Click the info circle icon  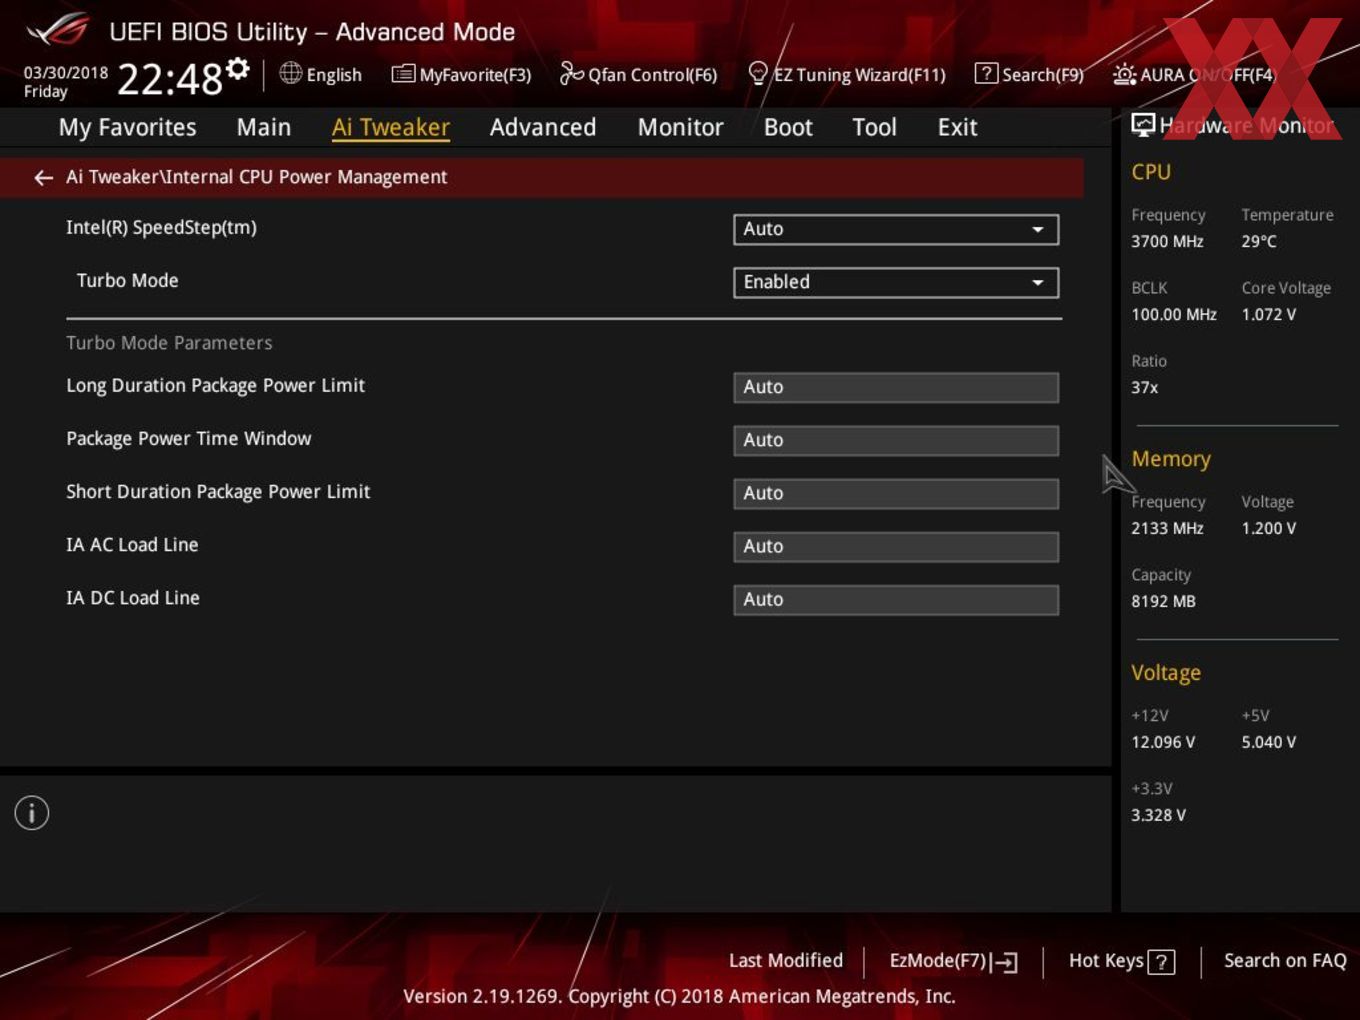point(32,813)
